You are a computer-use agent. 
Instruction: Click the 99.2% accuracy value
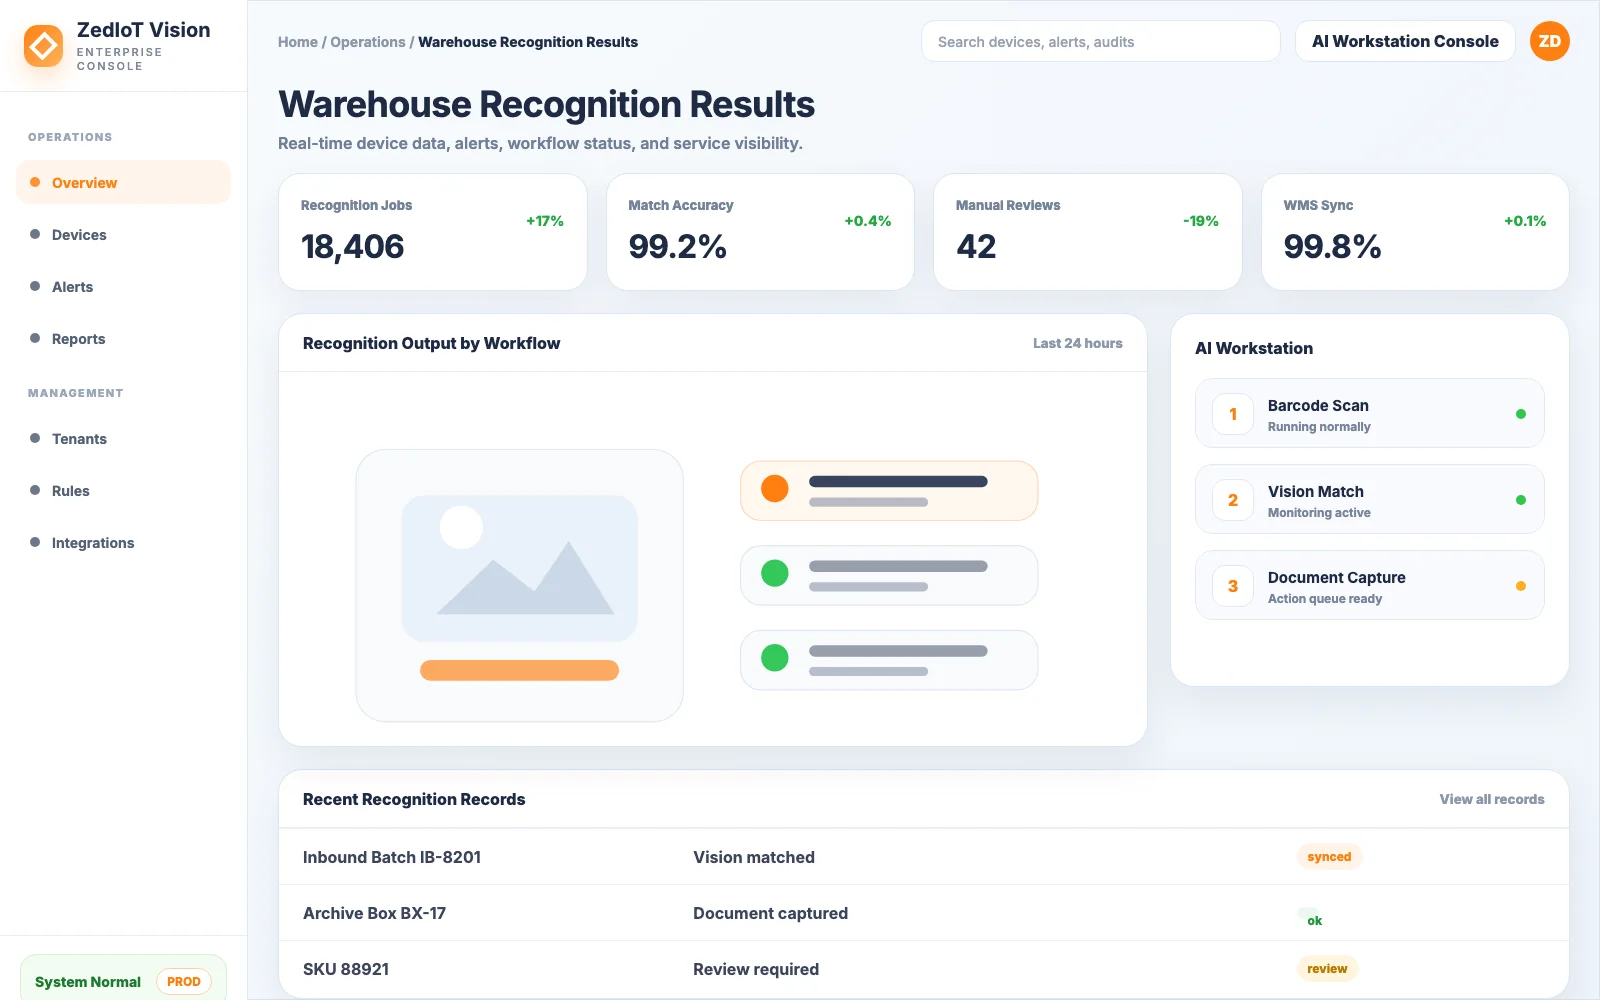tap(677, 246)
